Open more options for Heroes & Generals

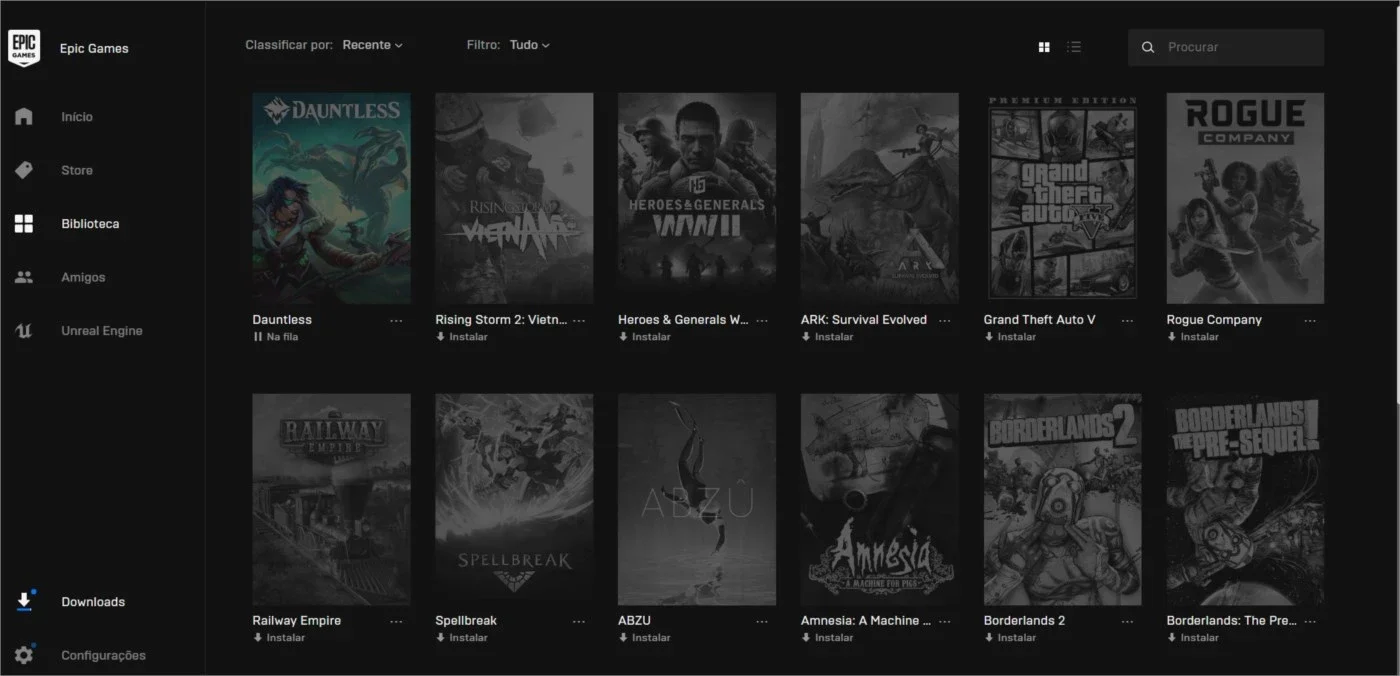(x=762, y=321)
